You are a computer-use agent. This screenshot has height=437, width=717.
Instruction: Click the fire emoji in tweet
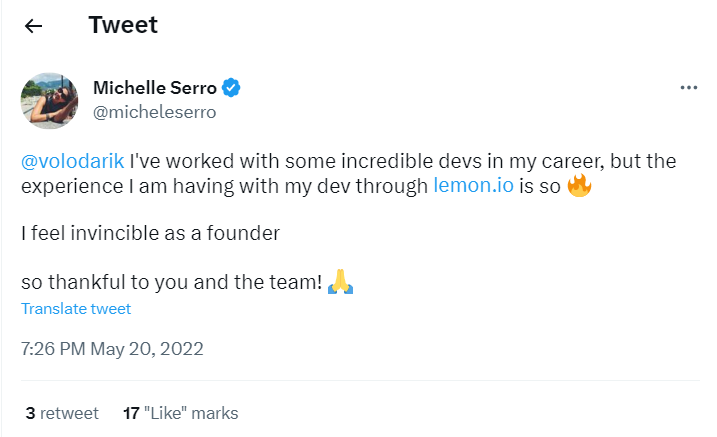579,186
